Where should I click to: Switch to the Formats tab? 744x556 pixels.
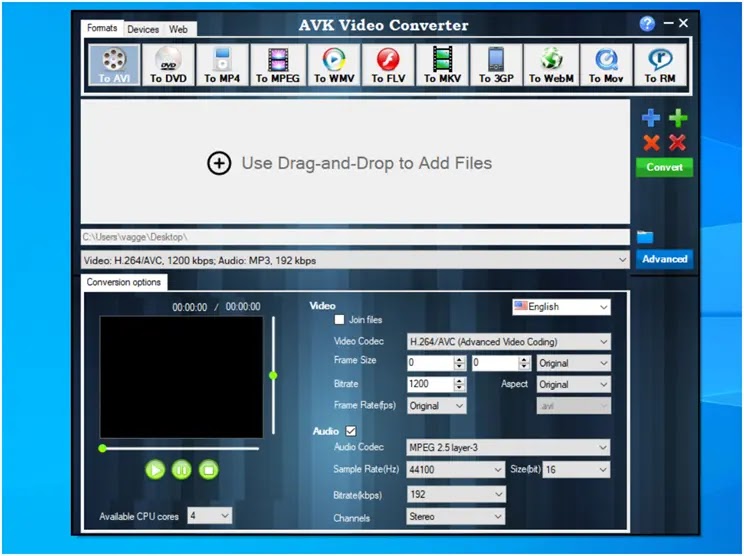coord(102,28)
